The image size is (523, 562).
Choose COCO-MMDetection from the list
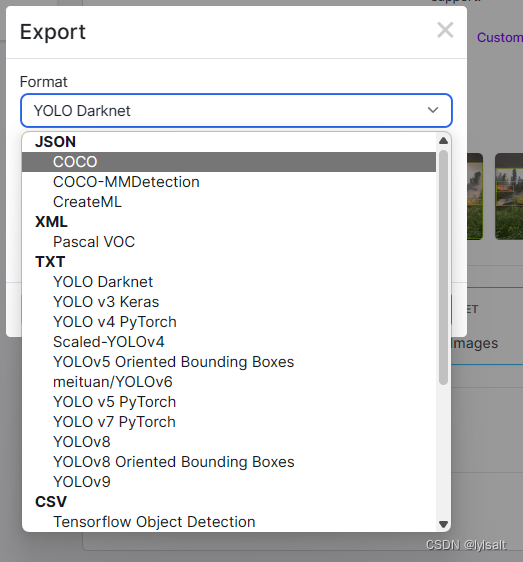coord(229,182)
